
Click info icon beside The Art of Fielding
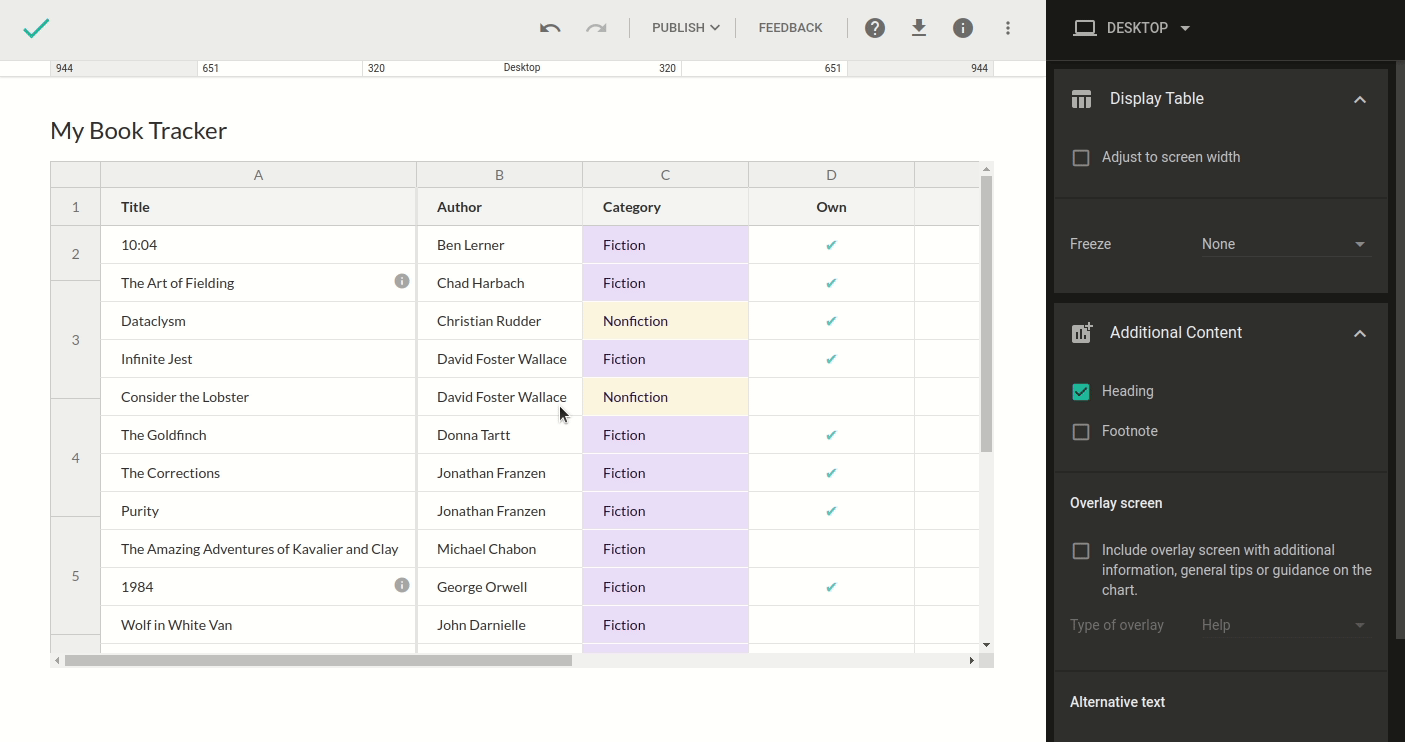tap(402, 282)
